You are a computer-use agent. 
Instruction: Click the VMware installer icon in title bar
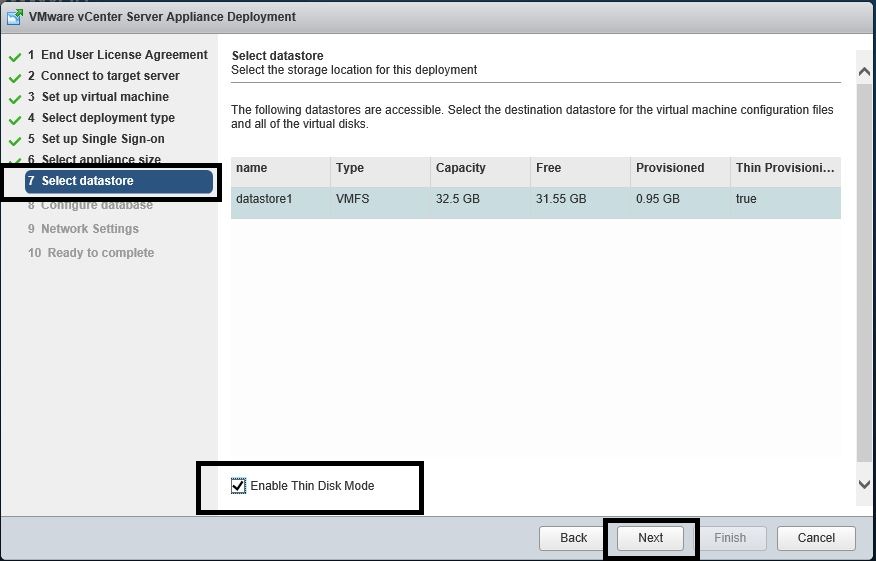coord(15,17)
